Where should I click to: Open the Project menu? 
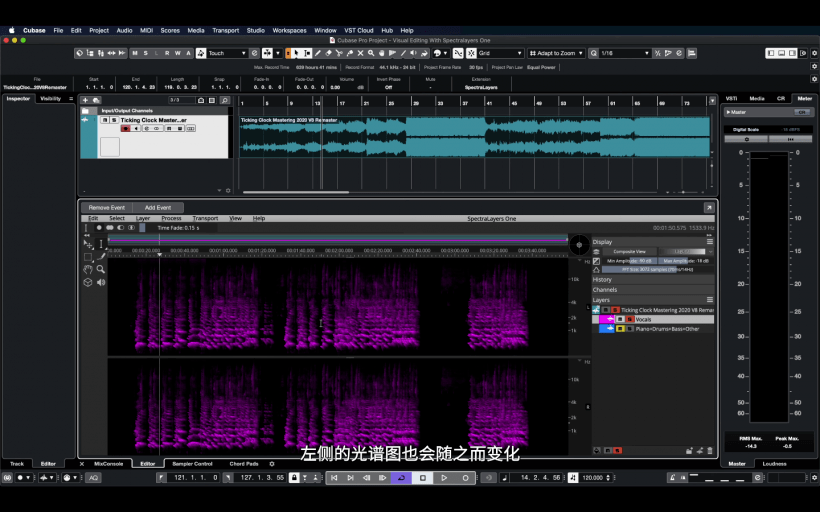point(99,30)
